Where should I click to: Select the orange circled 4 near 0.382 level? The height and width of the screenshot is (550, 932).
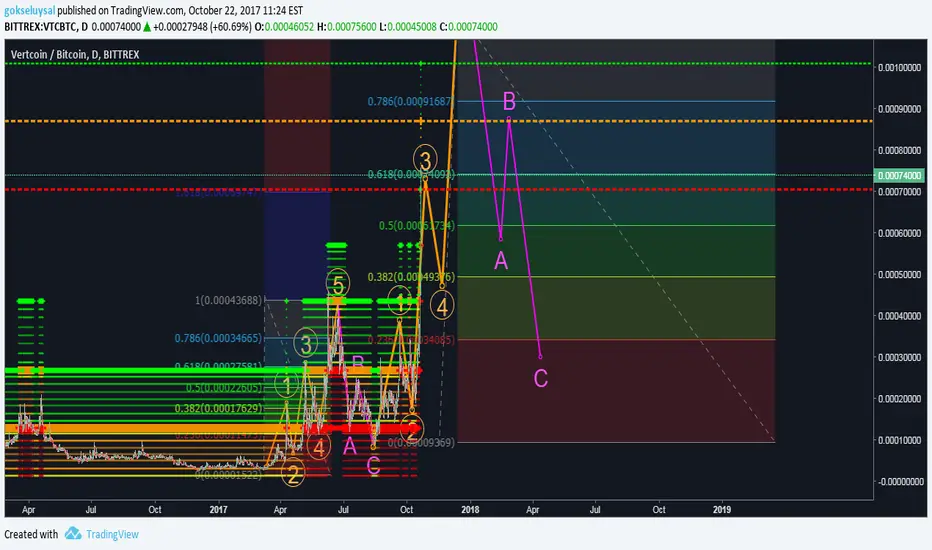pos(442,307)
